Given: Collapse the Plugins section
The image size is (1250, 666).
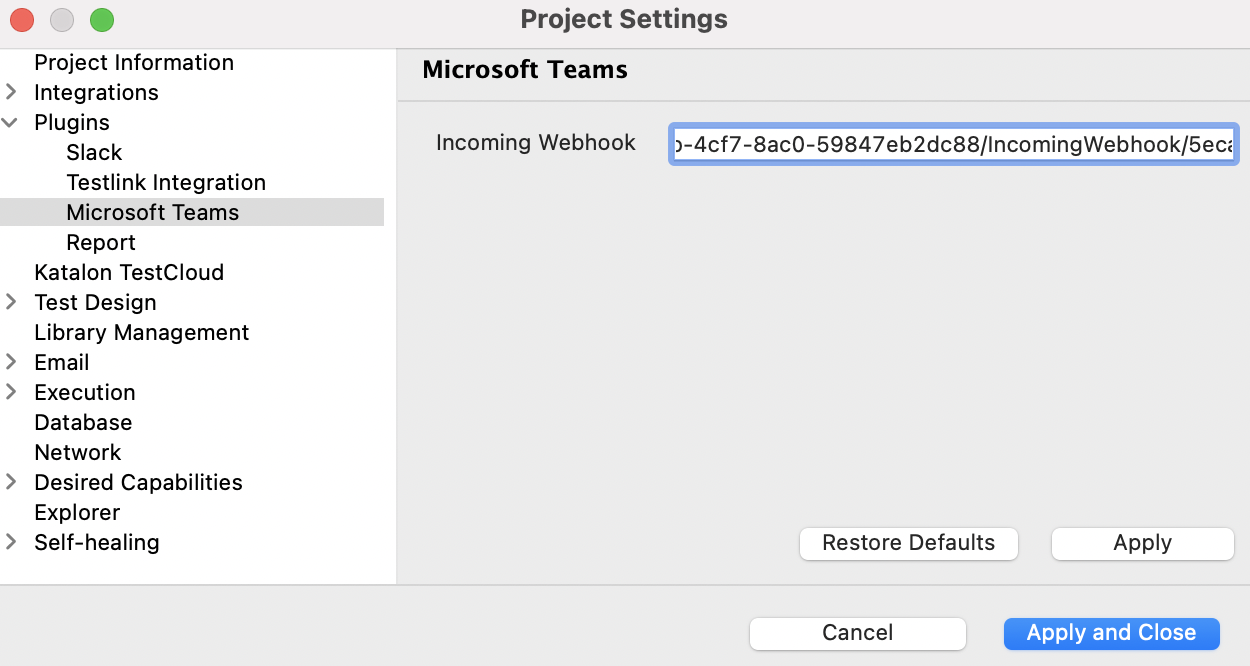Looking at the screenshot, I should (x=12, y=122).
